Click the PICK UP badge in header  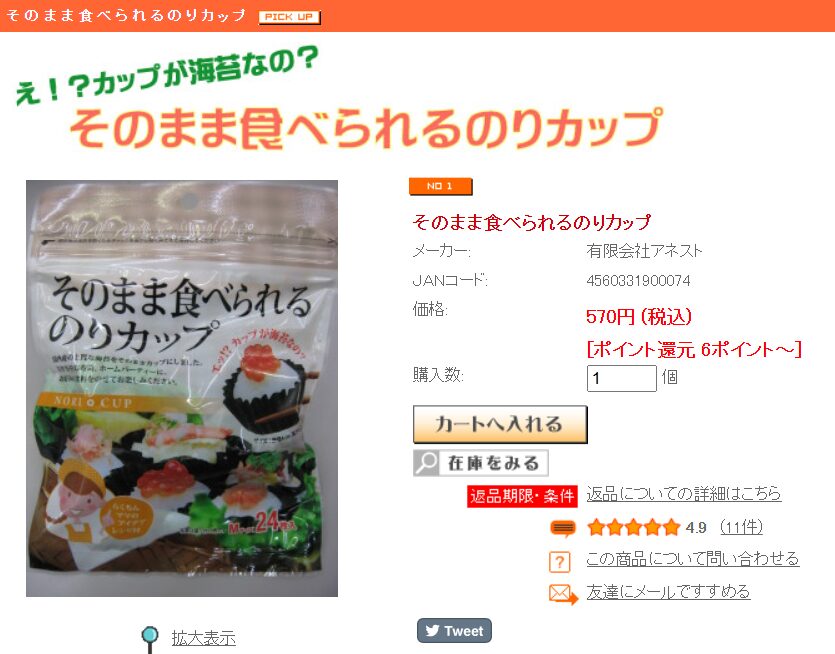289,17
